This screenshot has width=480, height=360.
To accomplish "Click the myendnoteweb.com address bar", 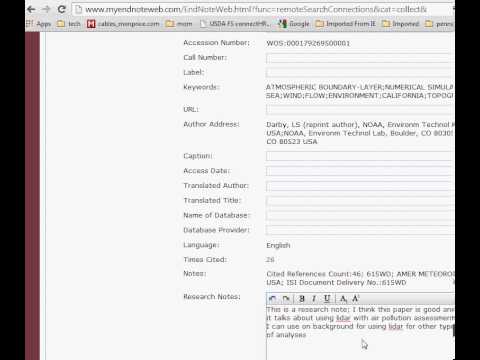I will coord(262,9).
